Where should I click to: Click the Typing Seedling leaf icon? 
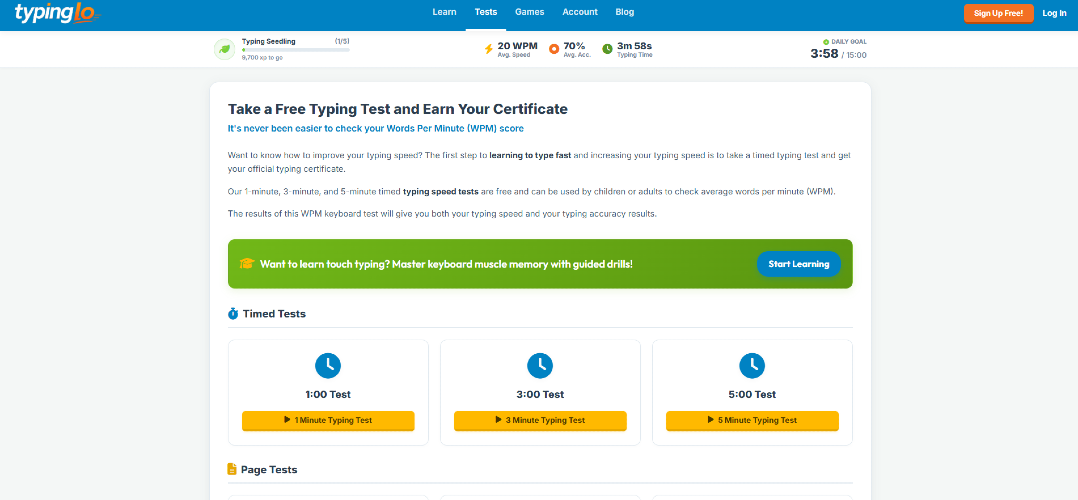pyautogui.click(x=225, y=49)
